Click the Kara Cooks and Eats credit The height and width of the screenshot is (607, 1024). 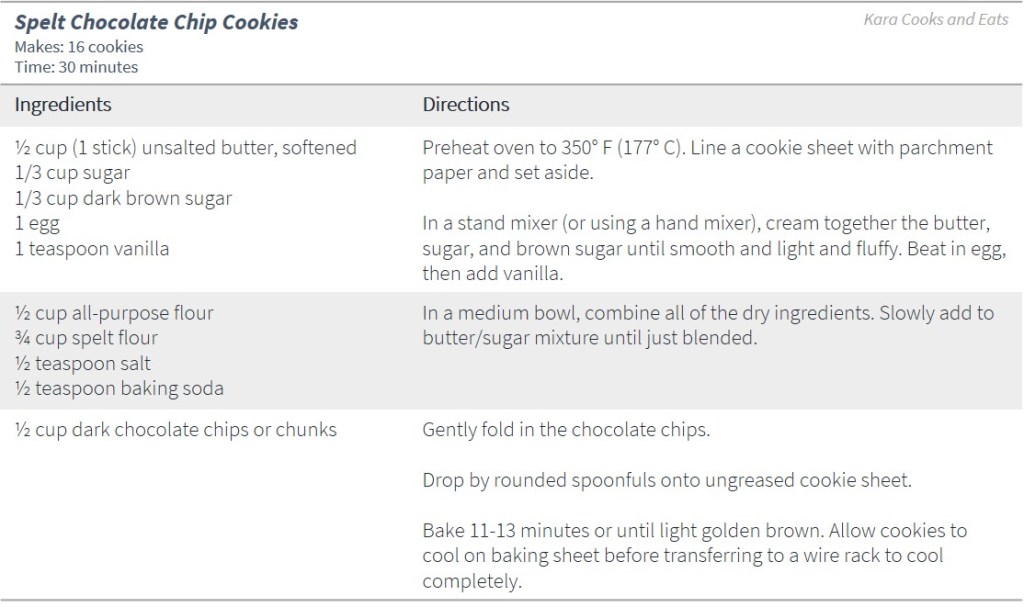coord(936,20)
